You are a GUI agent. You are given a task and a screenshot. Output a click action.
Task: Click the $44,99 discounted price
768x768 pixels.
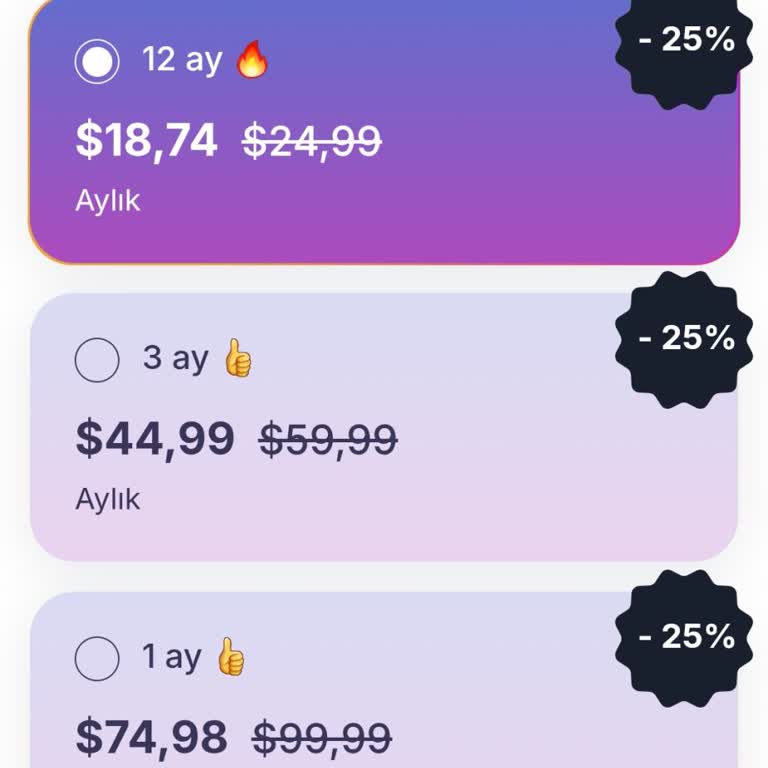coord(155,439)
